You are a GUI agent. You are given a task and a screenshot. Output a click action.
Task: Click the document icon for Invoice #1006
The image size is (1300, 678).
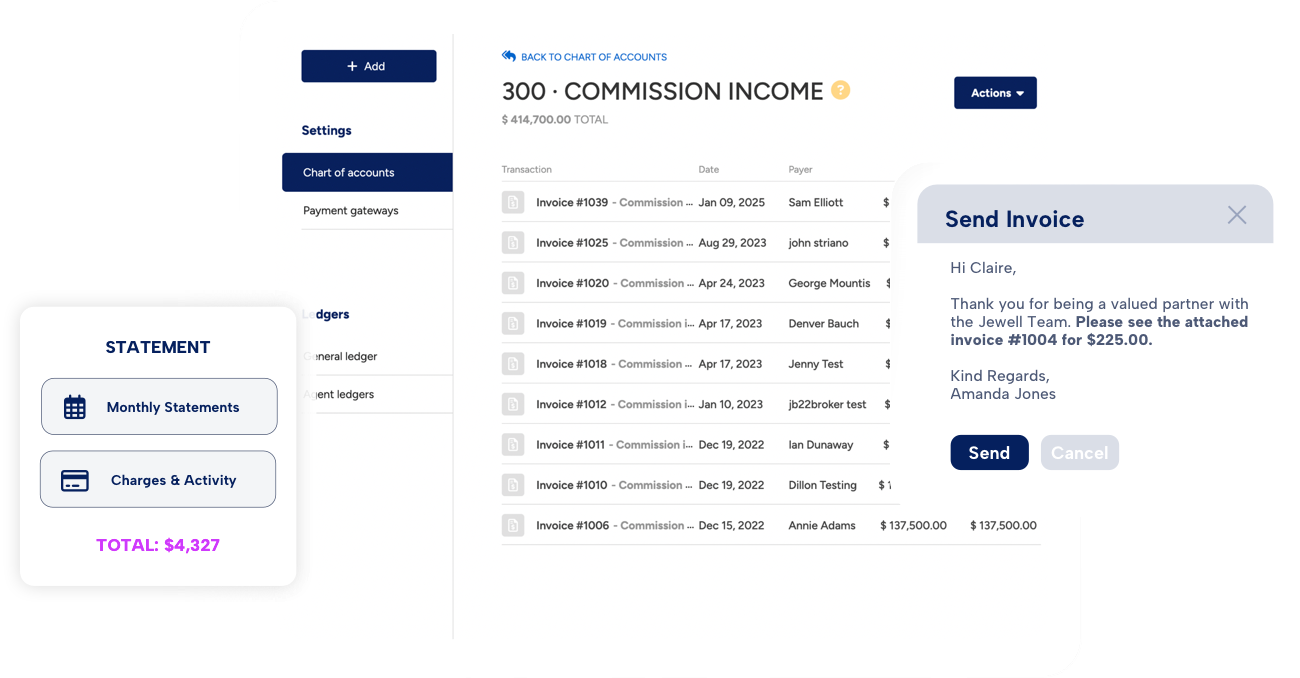click(513, 524)
